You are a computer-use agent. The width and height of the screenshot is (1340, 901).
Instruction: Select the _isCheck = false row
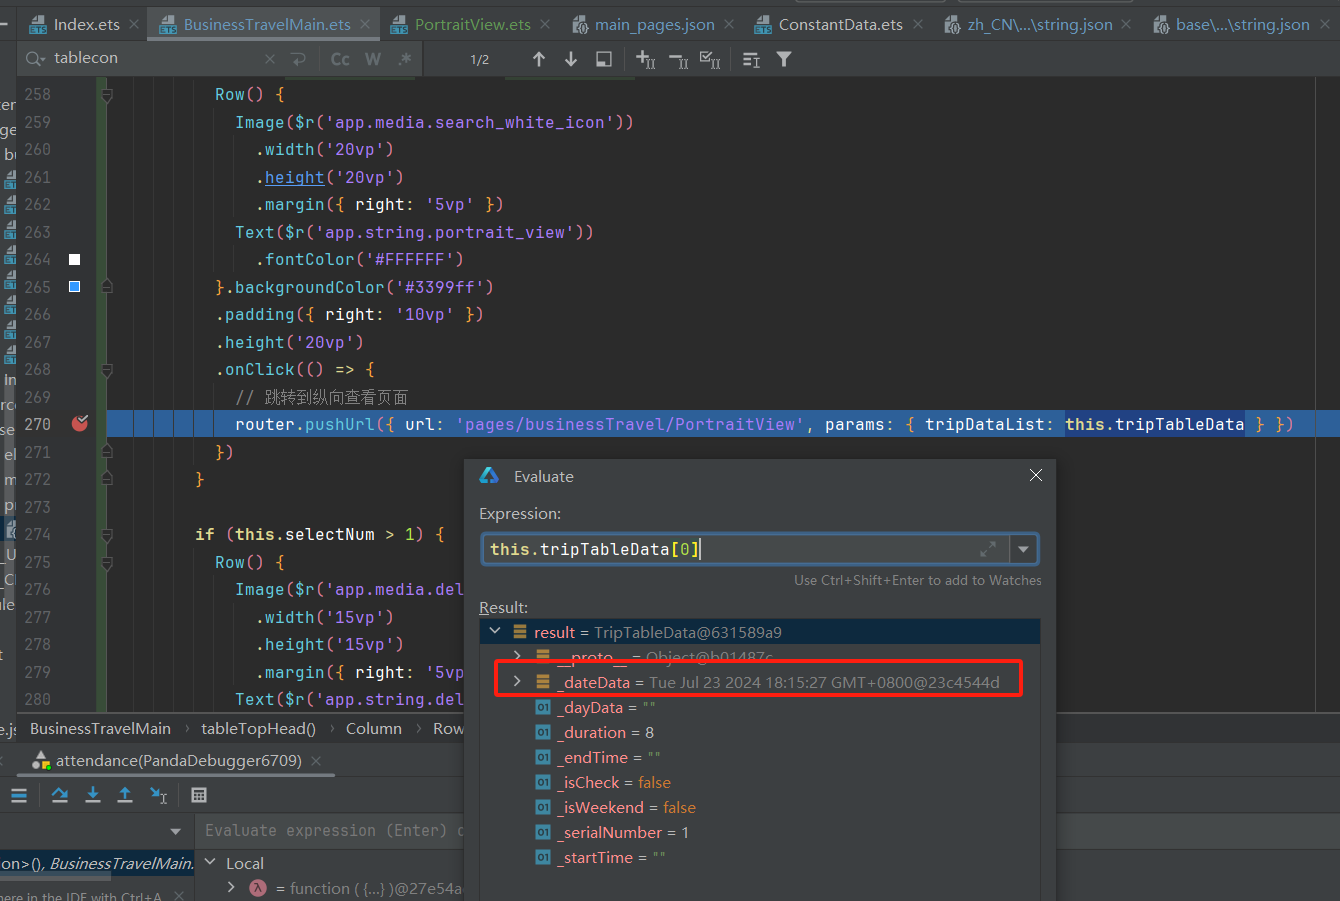coord(760,782)
